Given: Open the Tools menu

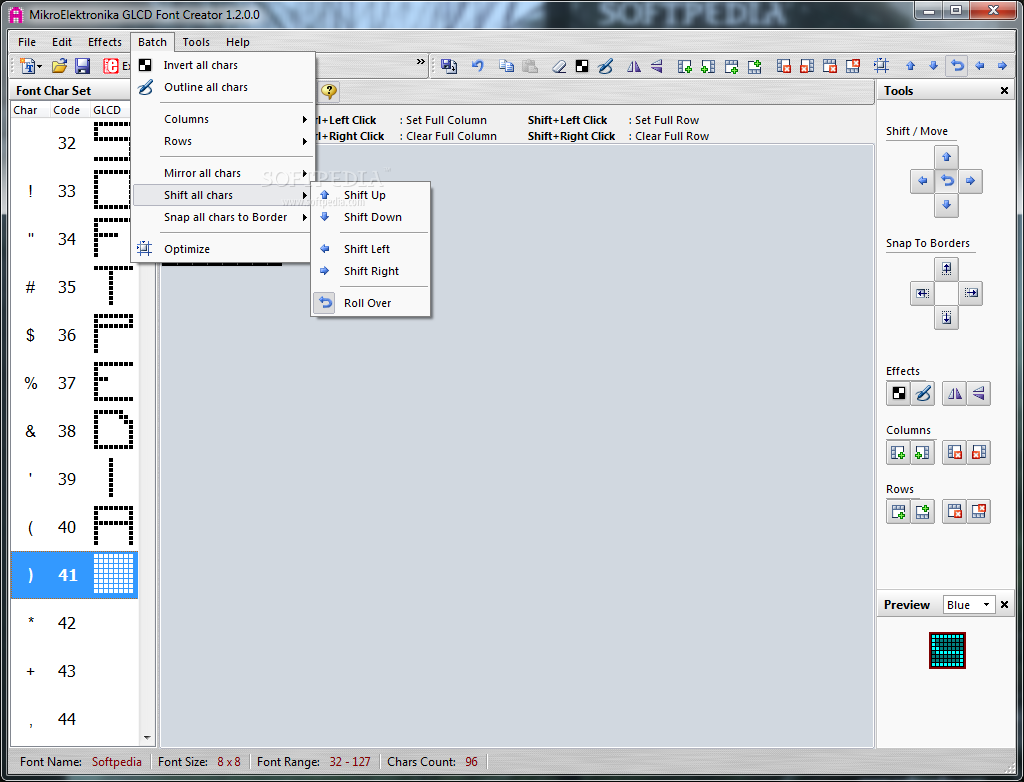Looking at the screenshot, I should (196, 42).
